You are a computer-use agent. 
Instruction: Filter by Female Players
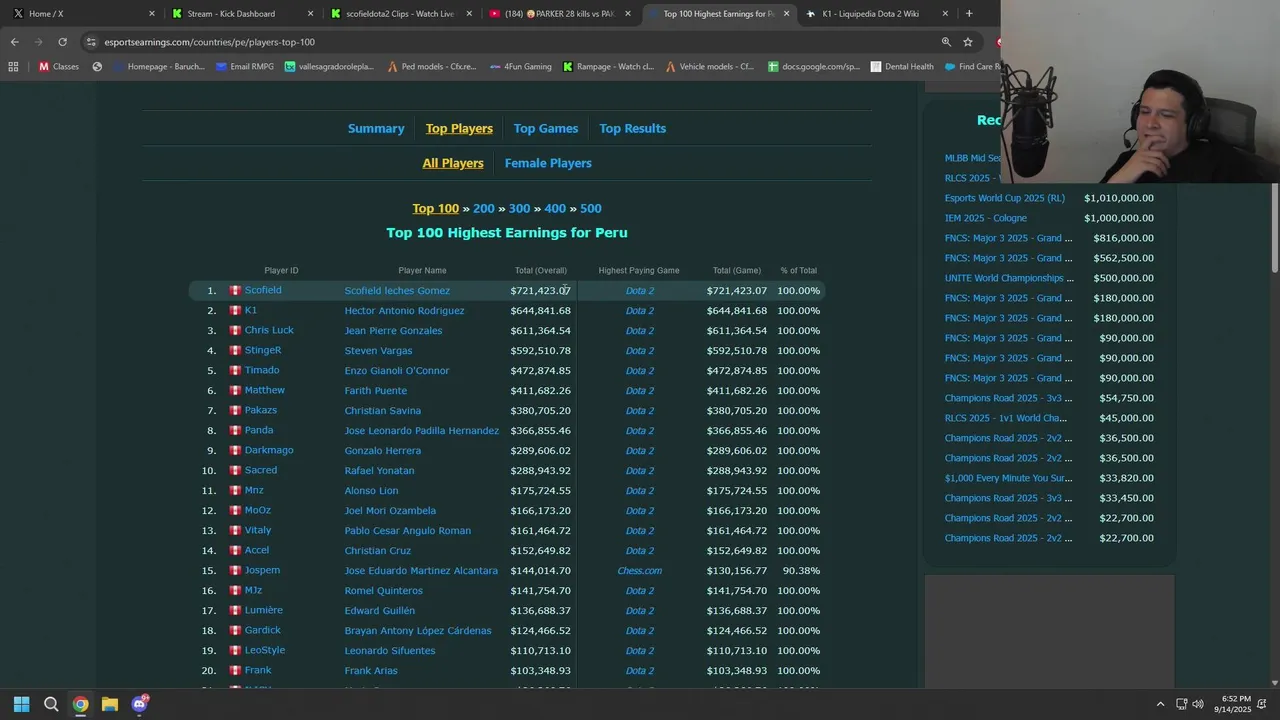point(548,163)
